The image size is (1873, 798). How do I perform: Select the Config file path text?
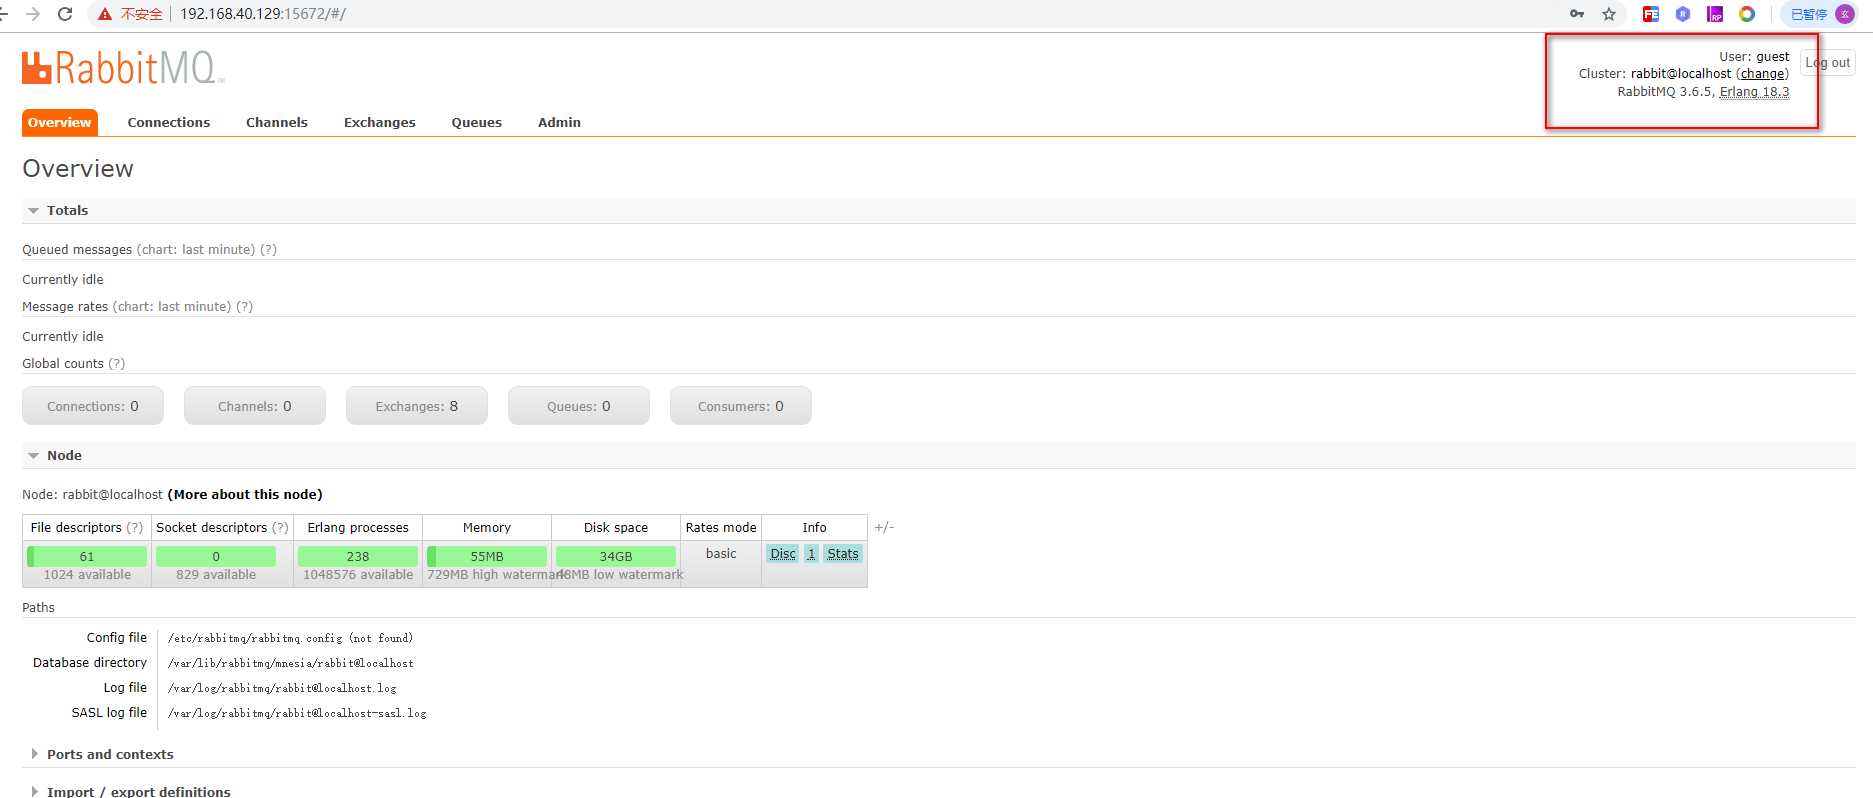[x=290, y=638]
